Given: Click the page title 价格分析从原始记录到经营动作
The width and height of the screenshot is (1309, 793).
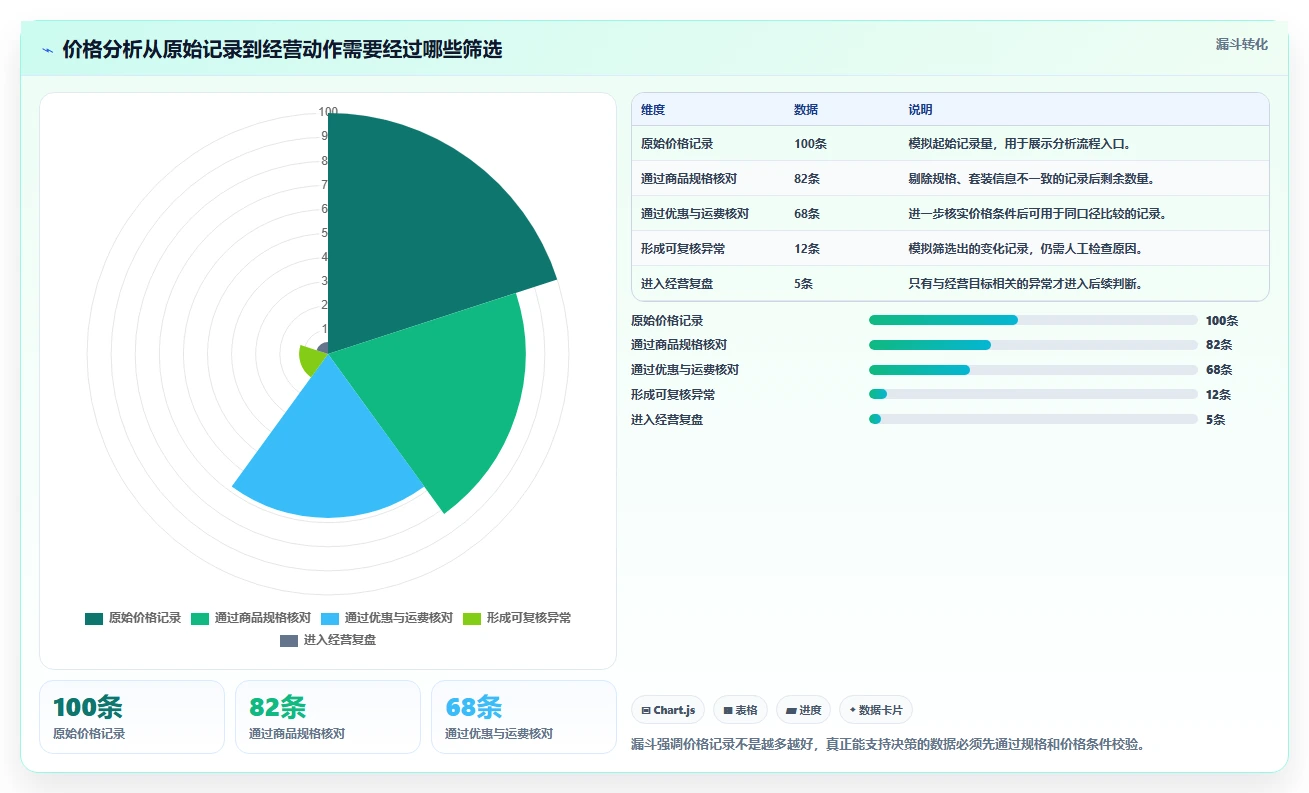Looking at the screenshot, I should pos(282,50).
